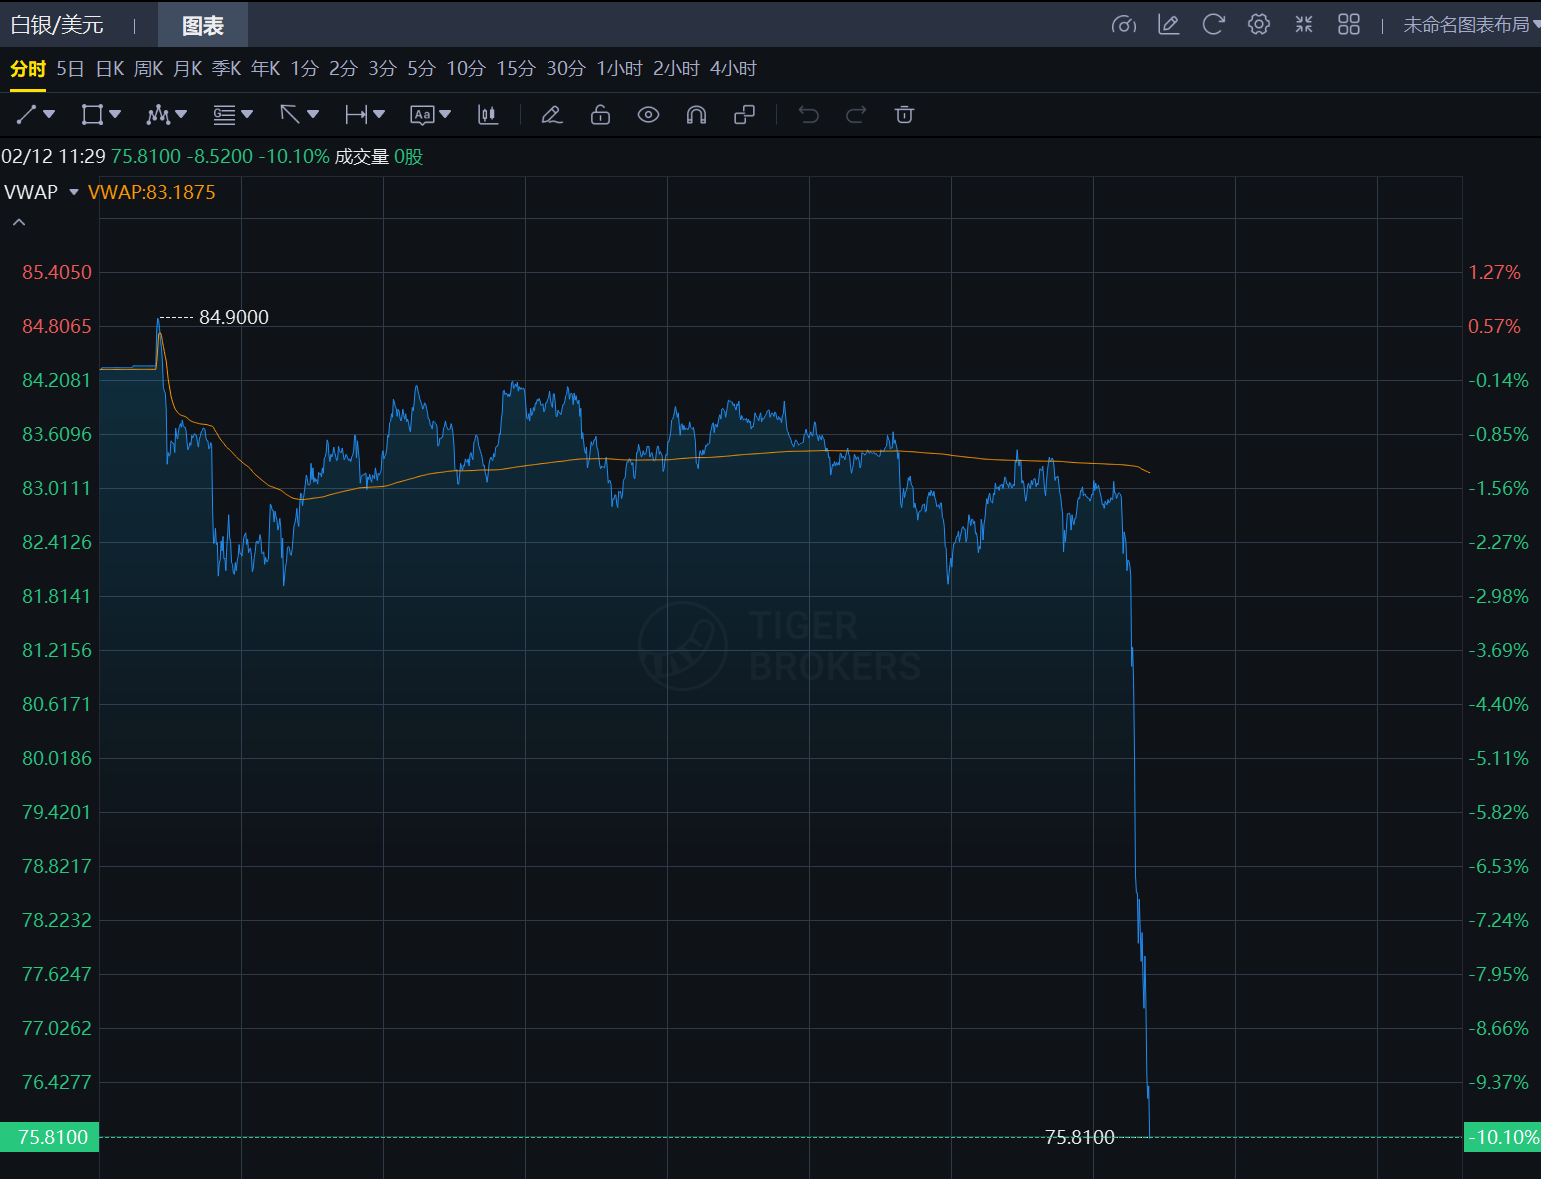Open chart settings gear icon
The width and height of the screenshot is (1541, 1179).
(1258, 24)
